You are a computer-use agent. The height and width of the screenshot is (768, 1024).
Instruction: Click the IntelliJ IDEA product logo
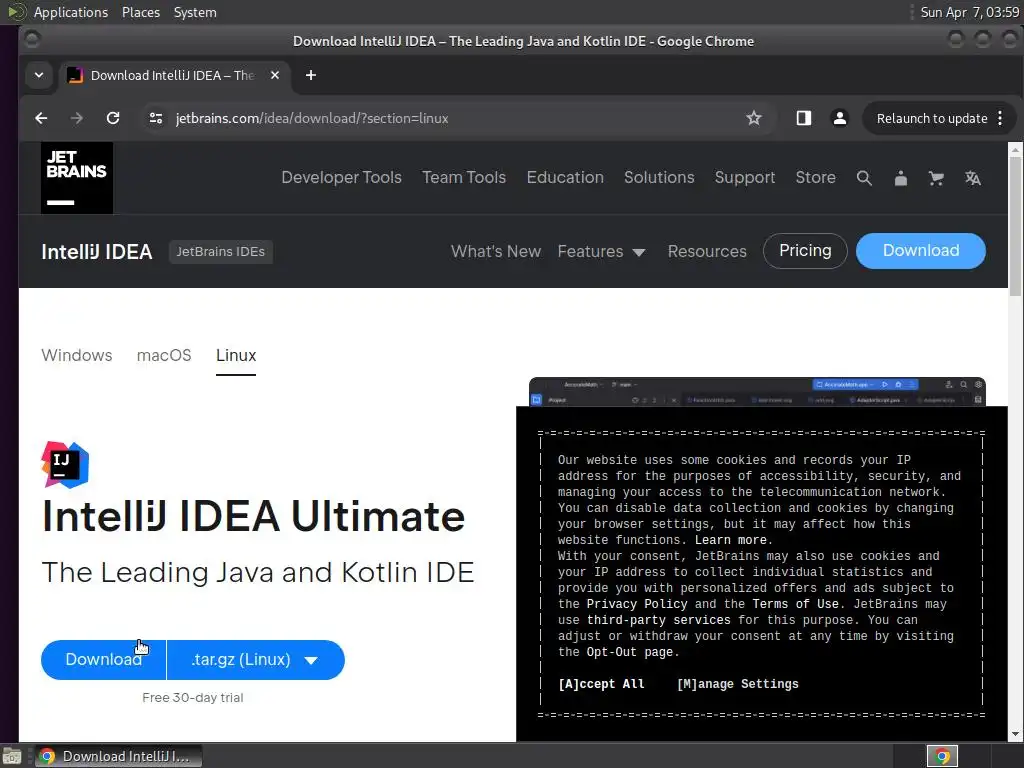click(x=65, y=464)
